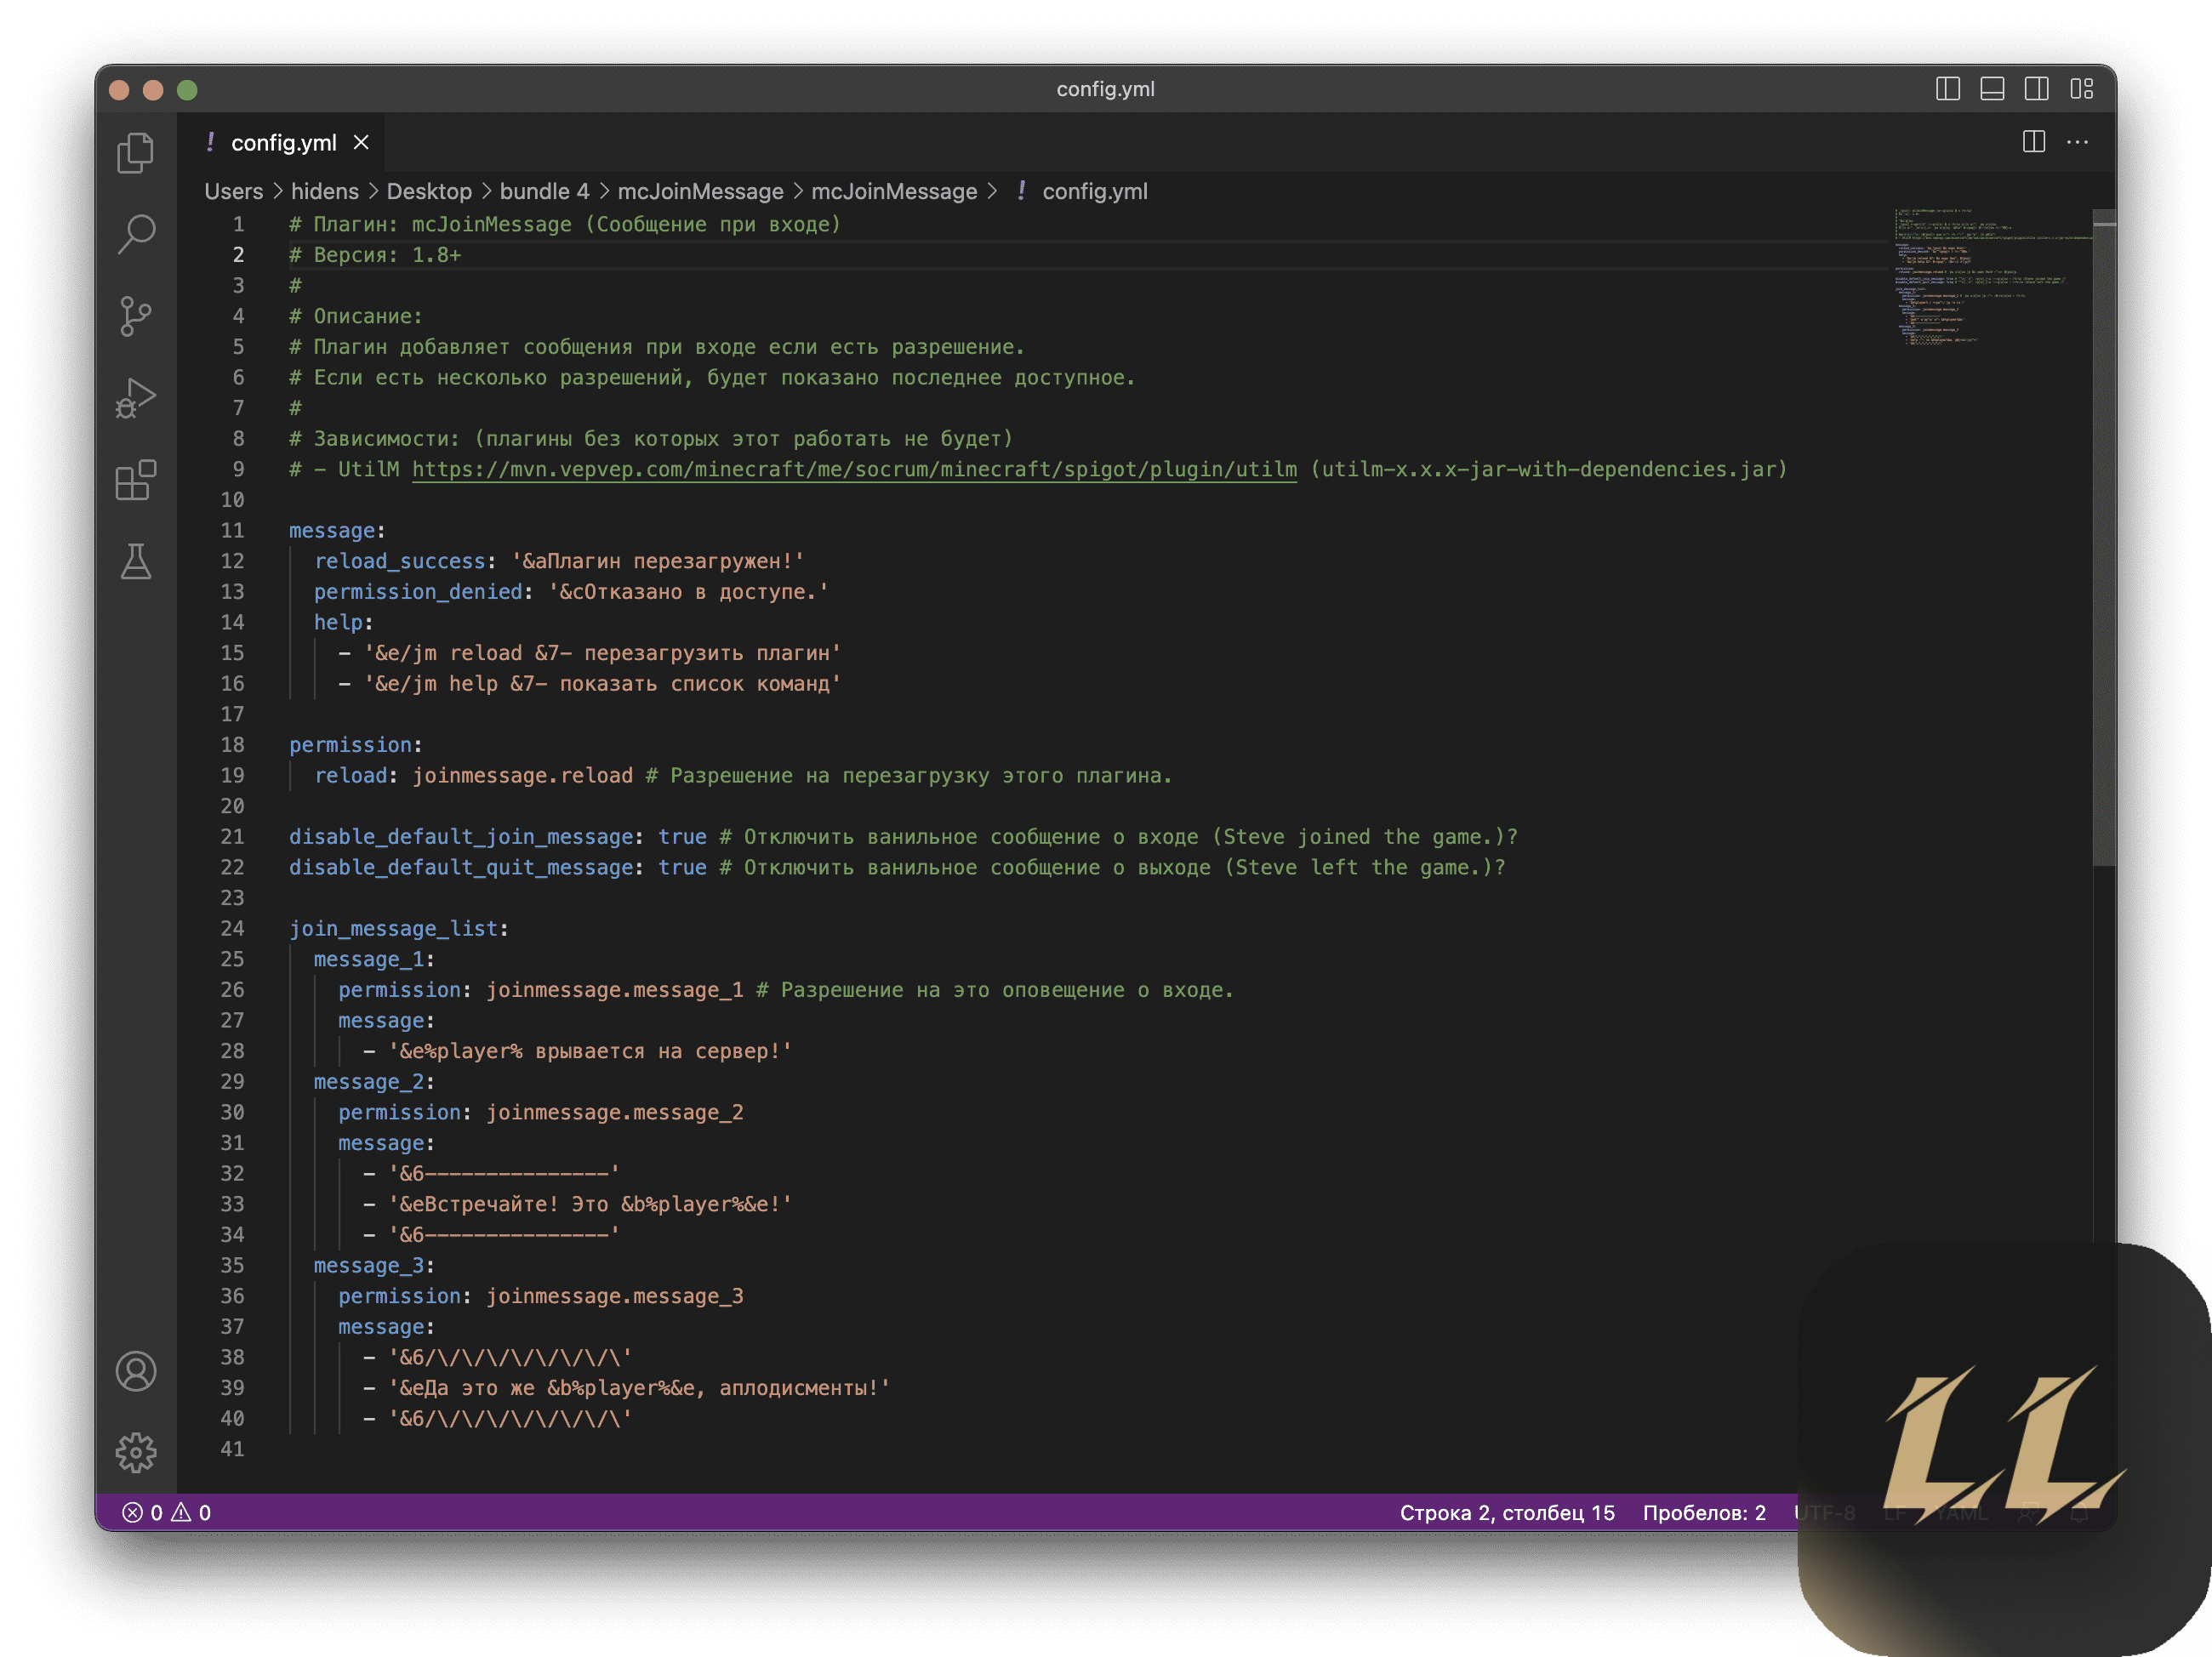
Task: Click the errors and warnings status indicator
Action: 166,1512
